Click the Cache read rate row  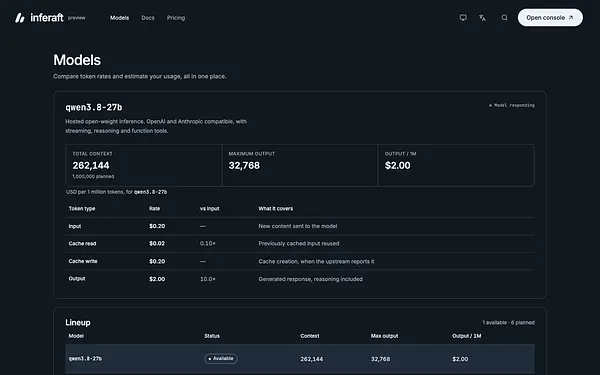[x=300, y=243]
